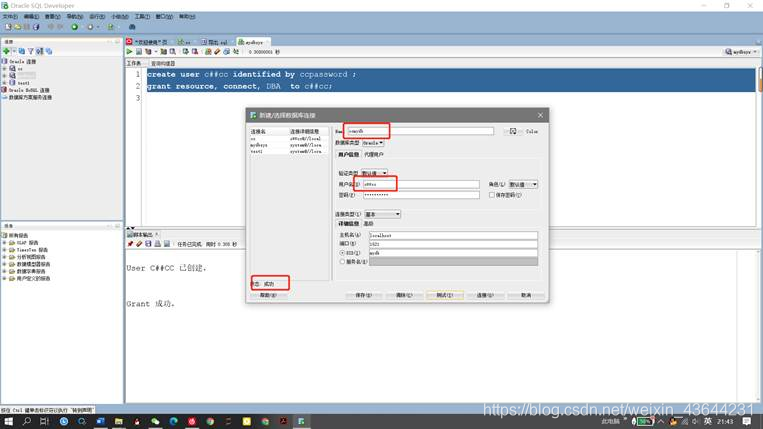This screenshot has height=429, width=763.
Task: Expand OLAP reports folder
Action: (x=5, y=243)
